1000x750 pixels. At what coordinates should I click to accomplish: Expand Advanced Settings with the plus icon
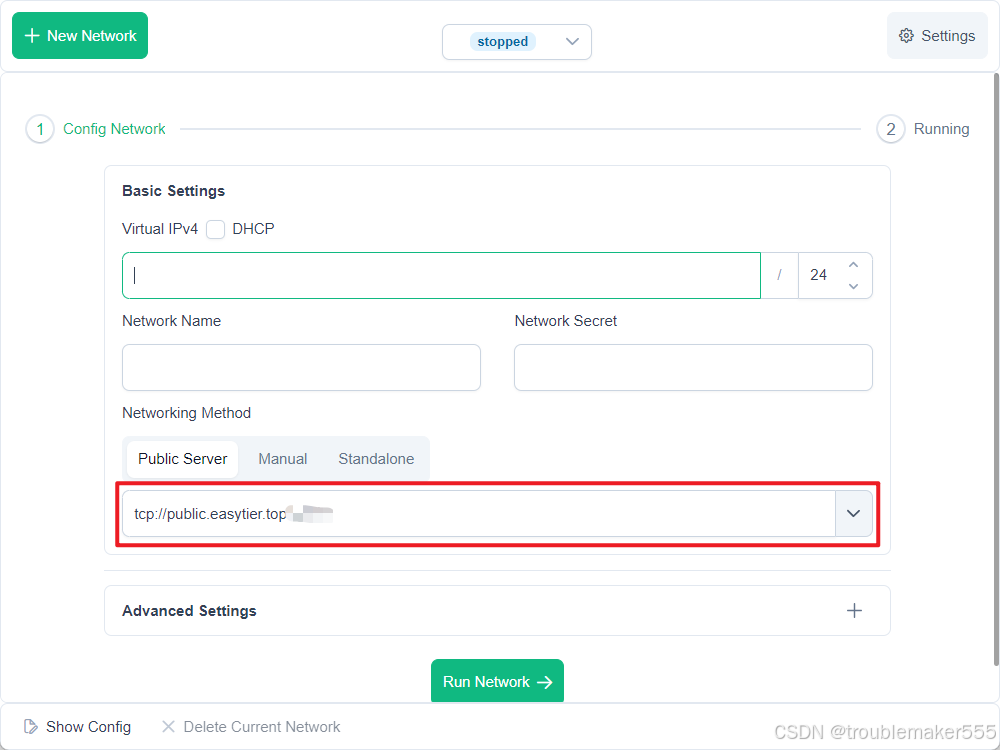tap(854, 611)
